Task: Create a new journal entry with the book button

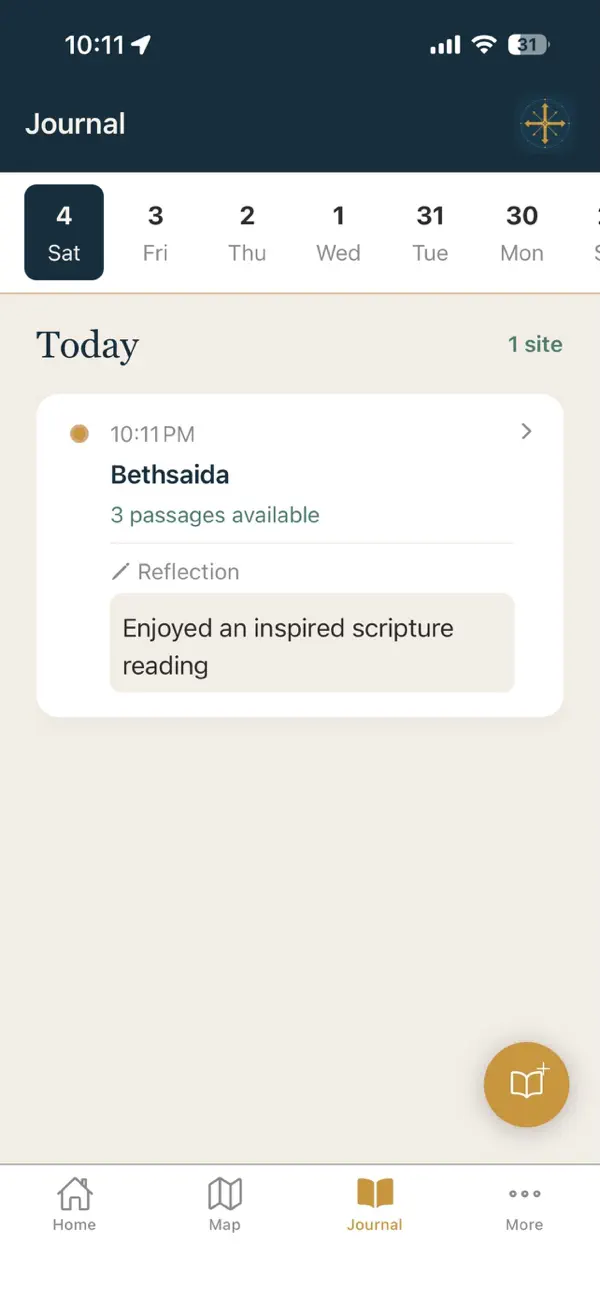Action: pos(526,1084)
